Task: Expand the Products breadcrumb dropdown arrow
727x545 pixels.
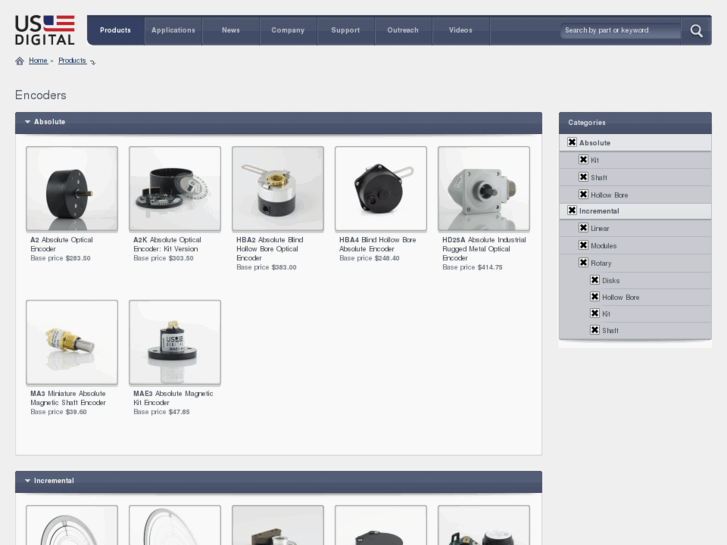Action: point(93,62)
